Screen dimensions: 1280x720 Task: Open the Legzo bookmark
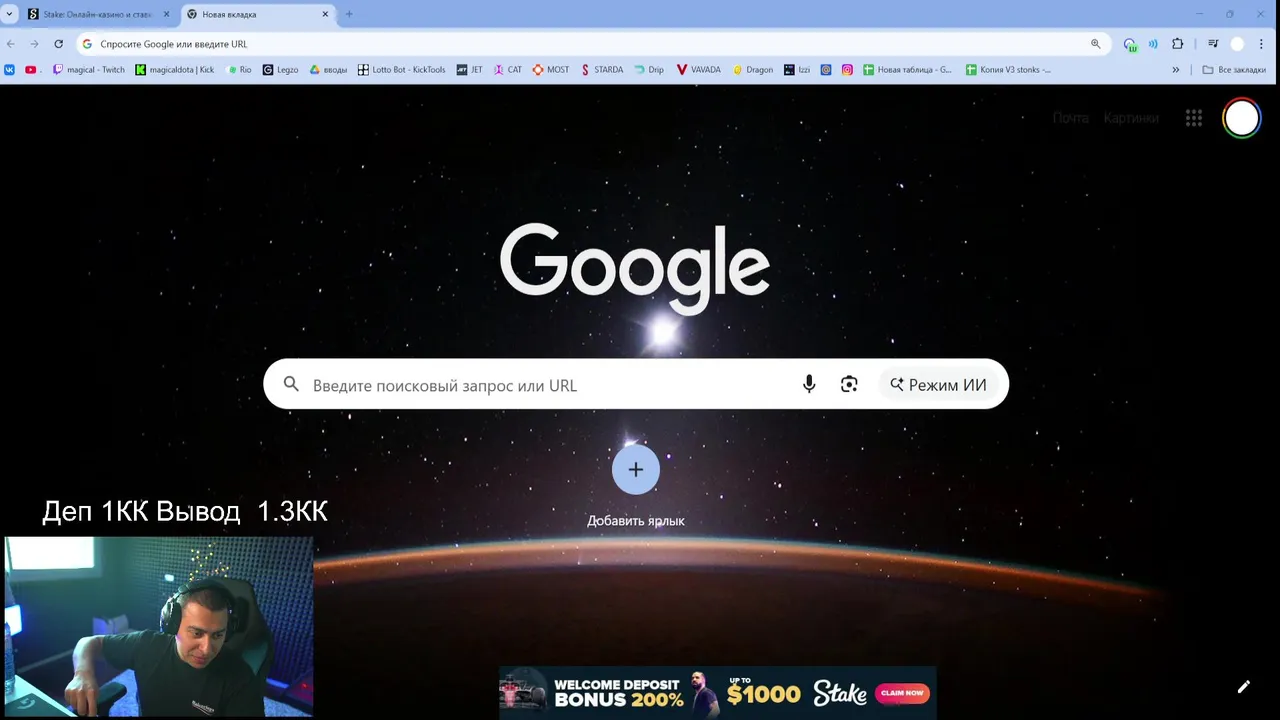click(281, 70)
